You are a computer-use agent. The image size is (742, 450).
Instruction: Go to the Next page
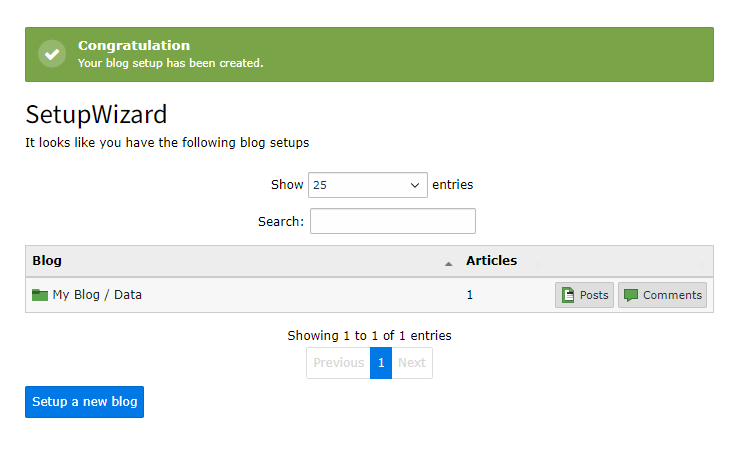click(412, 363)
